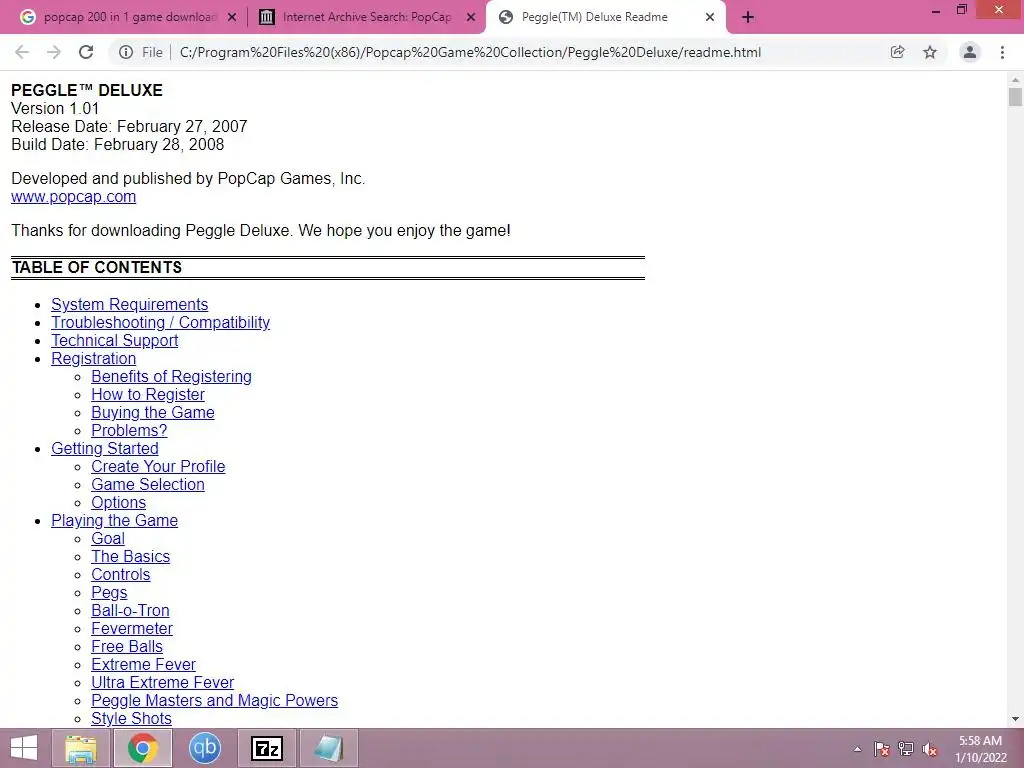
Task: Open the Buying the Game link
Action: 153,413
